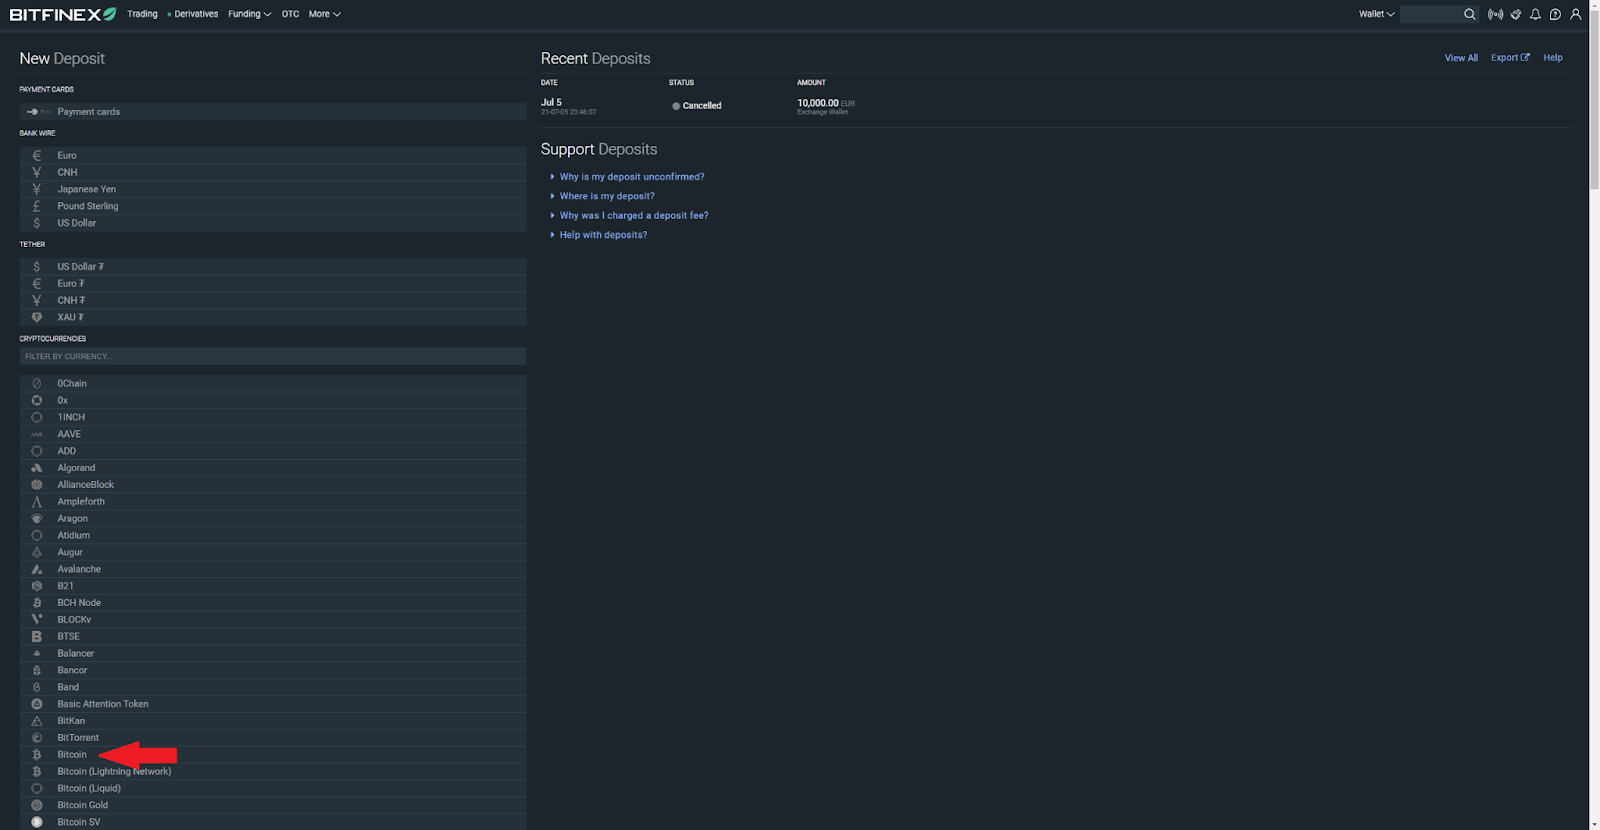Image resolution: width=1600 pixels, height=830 pixels.
Task: Click the external-link icon beside Export
Action: click(x=1525, y=57)
